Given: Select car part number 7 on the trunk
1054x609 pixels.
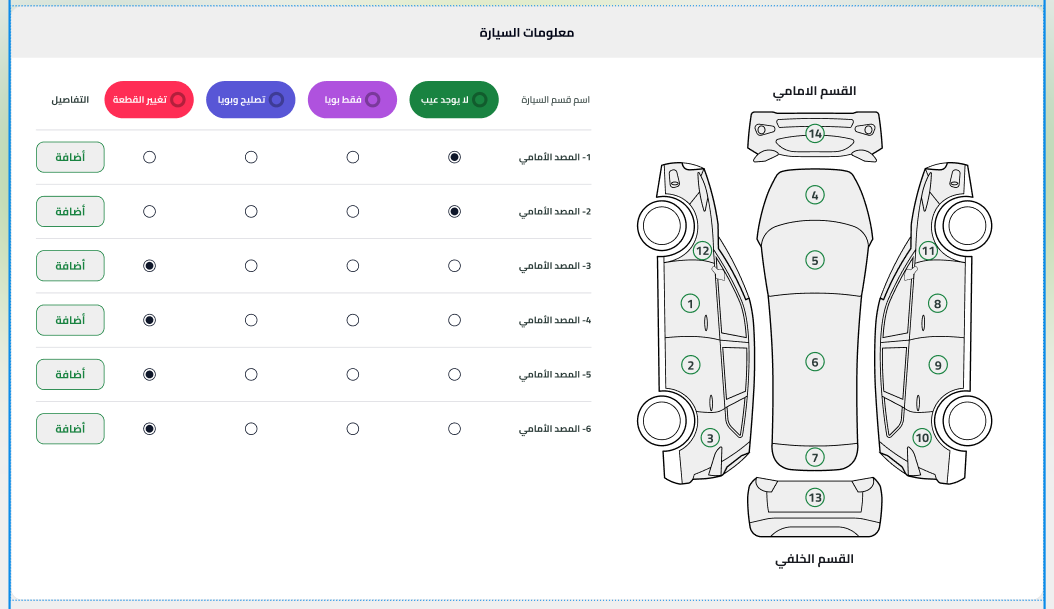Looking at the screenshot, I should click(815, 457).
